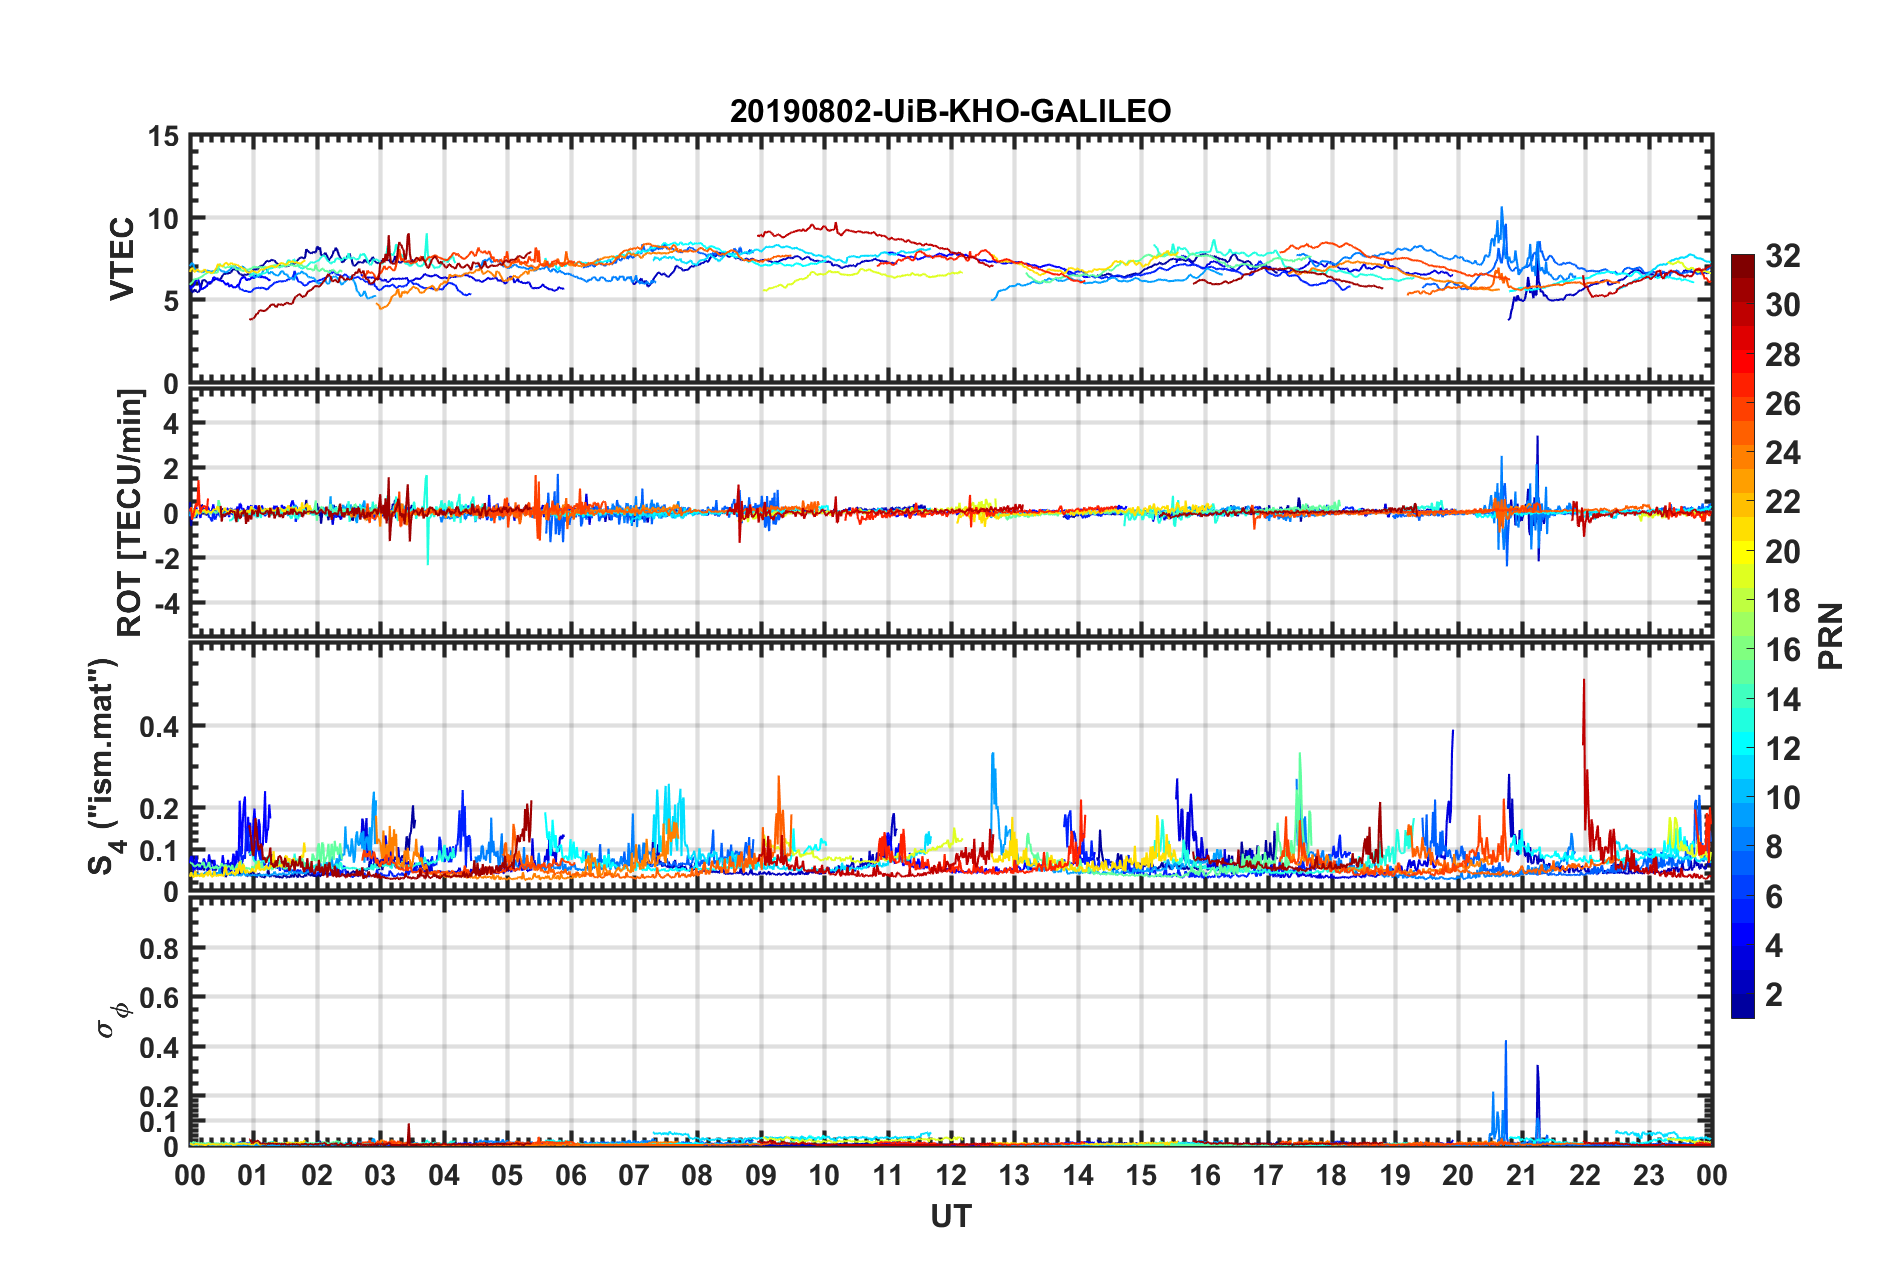Select the UT x-axis label
Screen dimensions: 1902x1272
(x=951, y=1216)
